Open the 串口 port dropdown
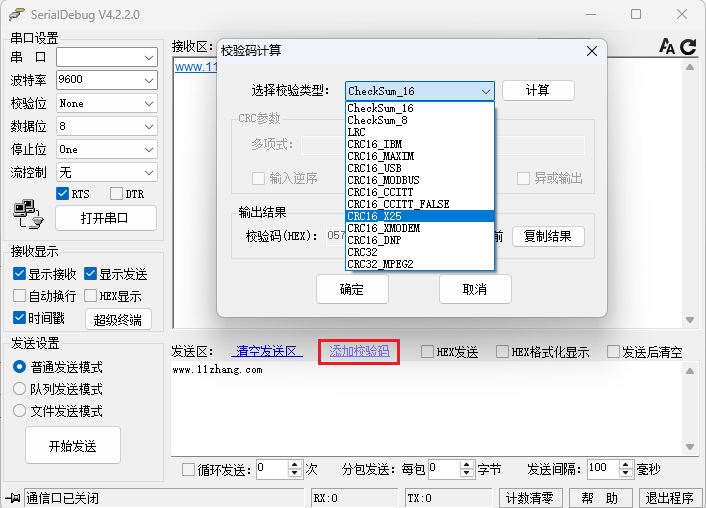This screenshot has height=508, width=706. point(107,57)
